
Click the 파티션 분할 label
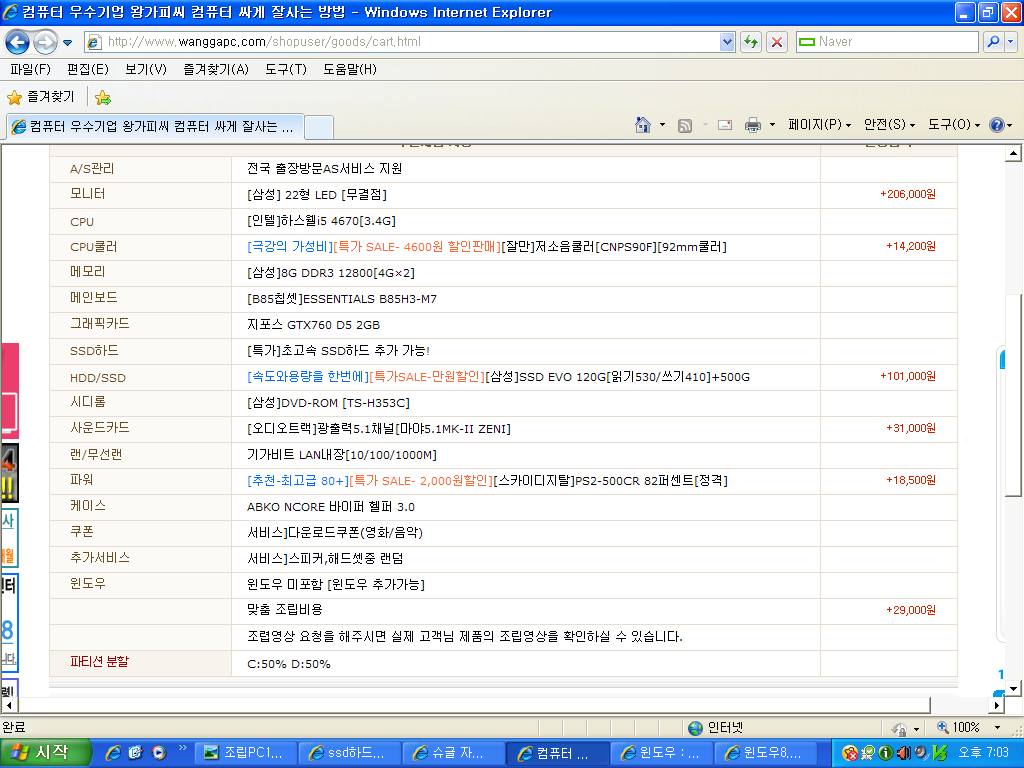(x=99, y=662)
